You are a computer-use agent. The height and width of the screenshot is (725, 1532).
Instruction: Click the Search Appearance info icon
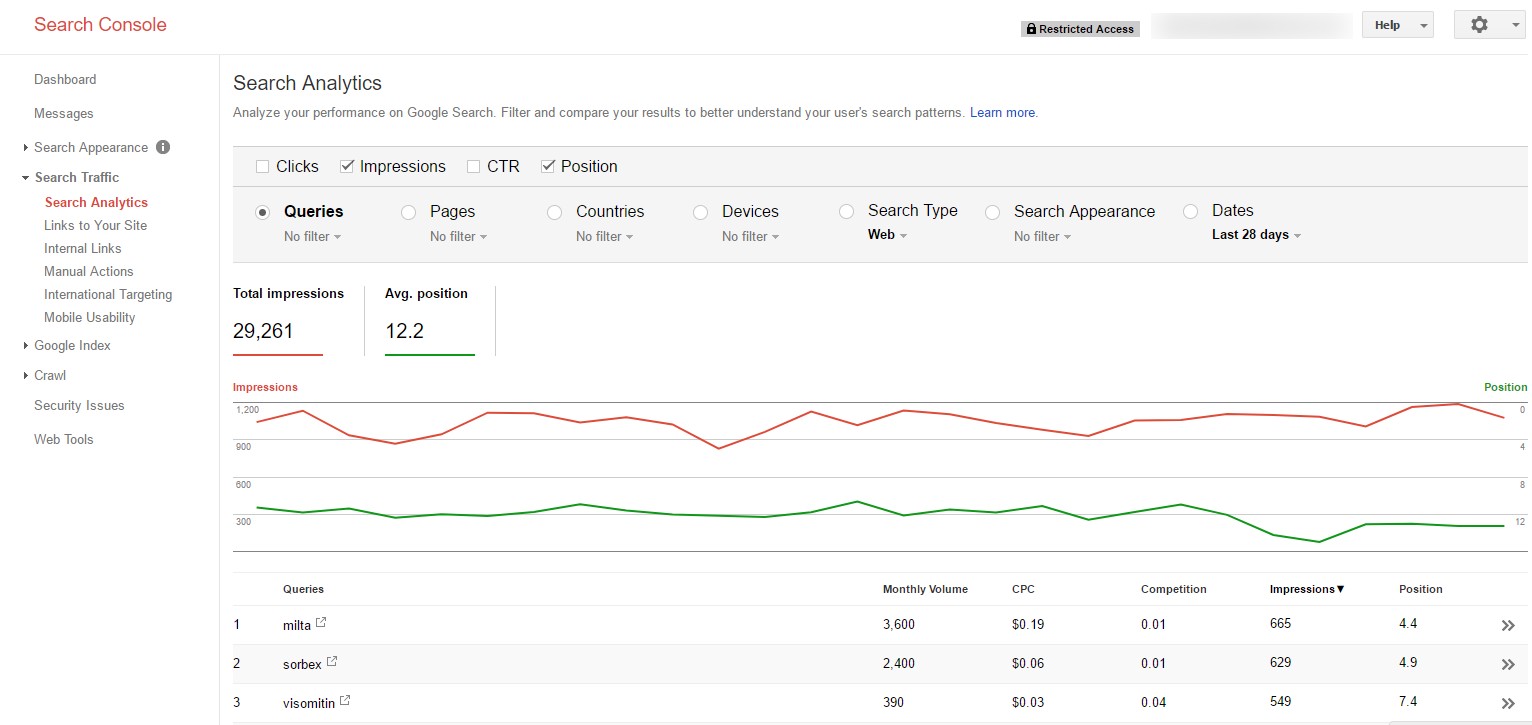pyautogui.click(x=163, y=147)
